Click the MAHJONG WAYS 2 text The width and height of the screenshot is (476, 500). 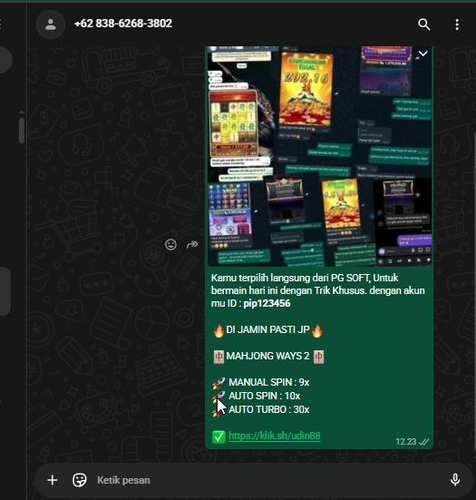coord(268,356)
